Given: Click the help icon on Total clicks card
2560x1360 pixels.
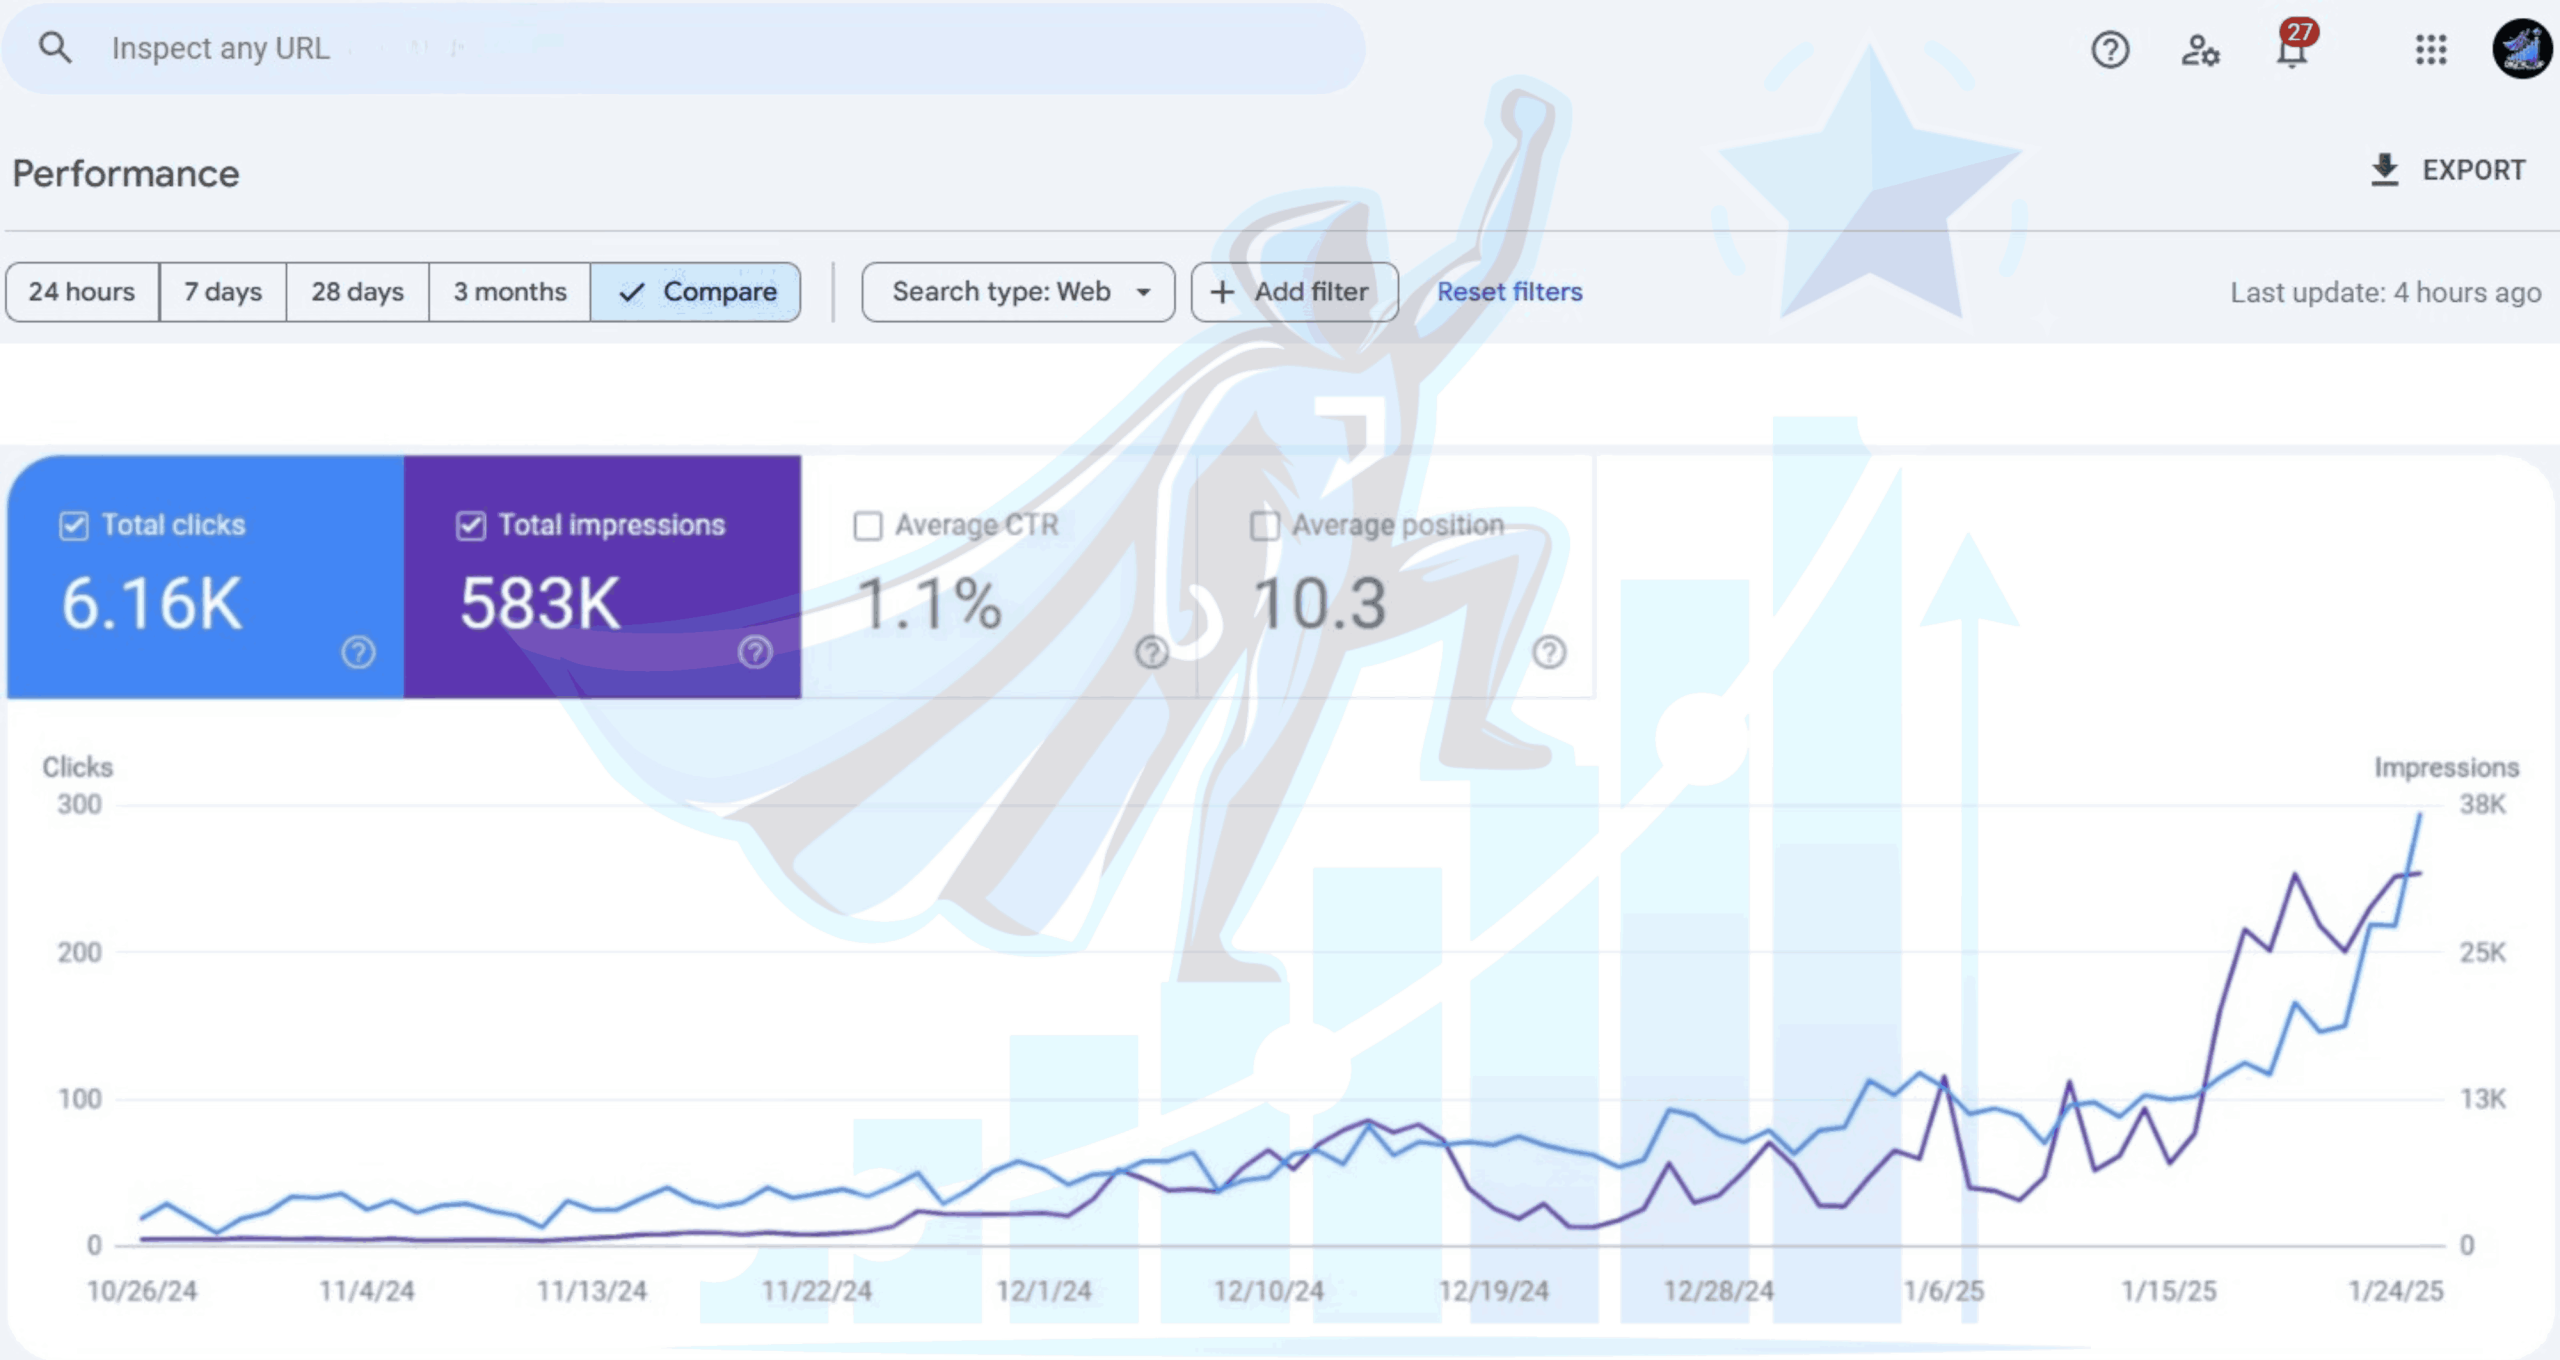Looking at the screenshot, I should point(357,652).
